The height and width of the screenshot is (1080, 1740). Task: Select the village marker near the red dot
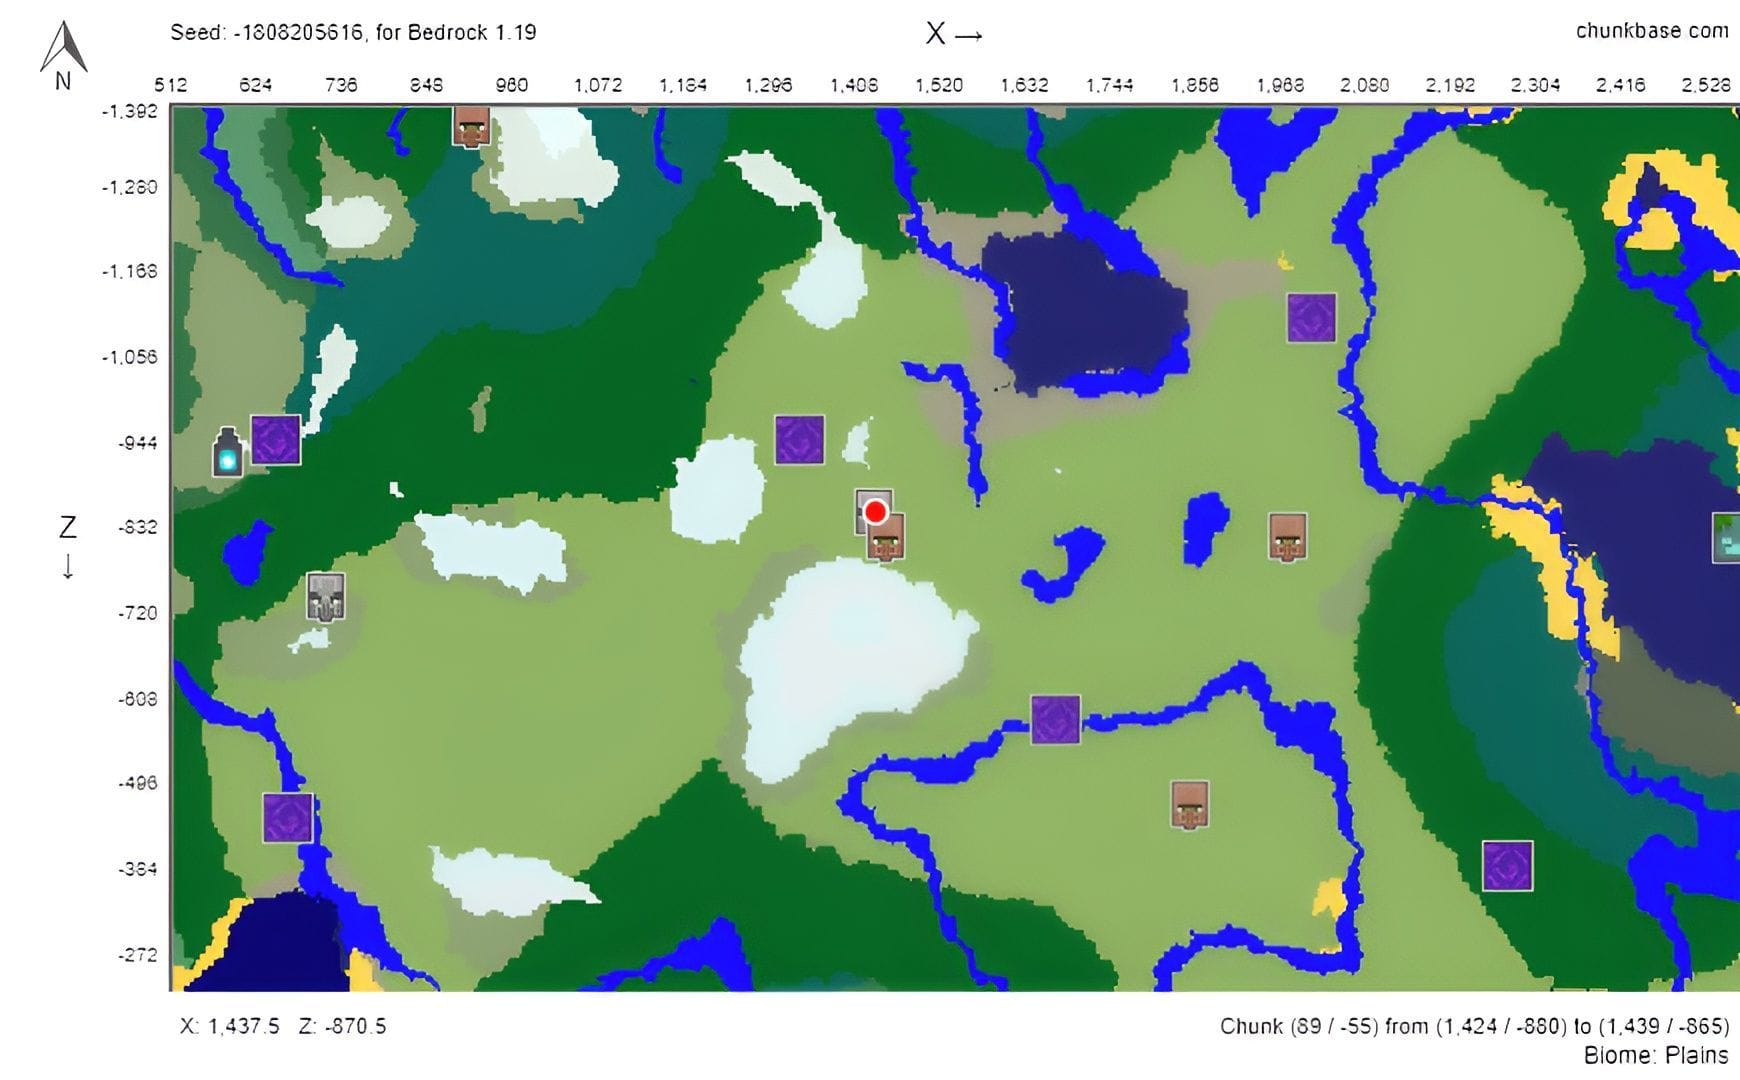[885, 540]
